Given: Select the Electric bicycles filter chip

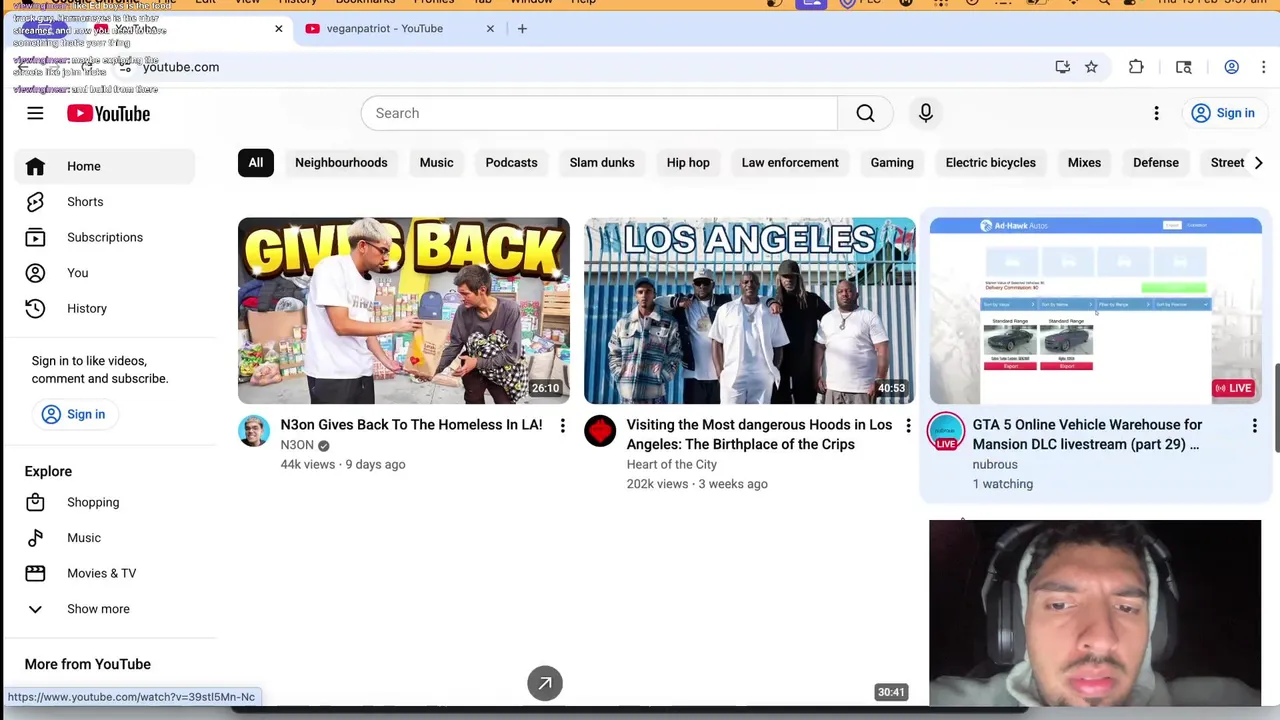Looking at the screenshot, I should (991, 162).
